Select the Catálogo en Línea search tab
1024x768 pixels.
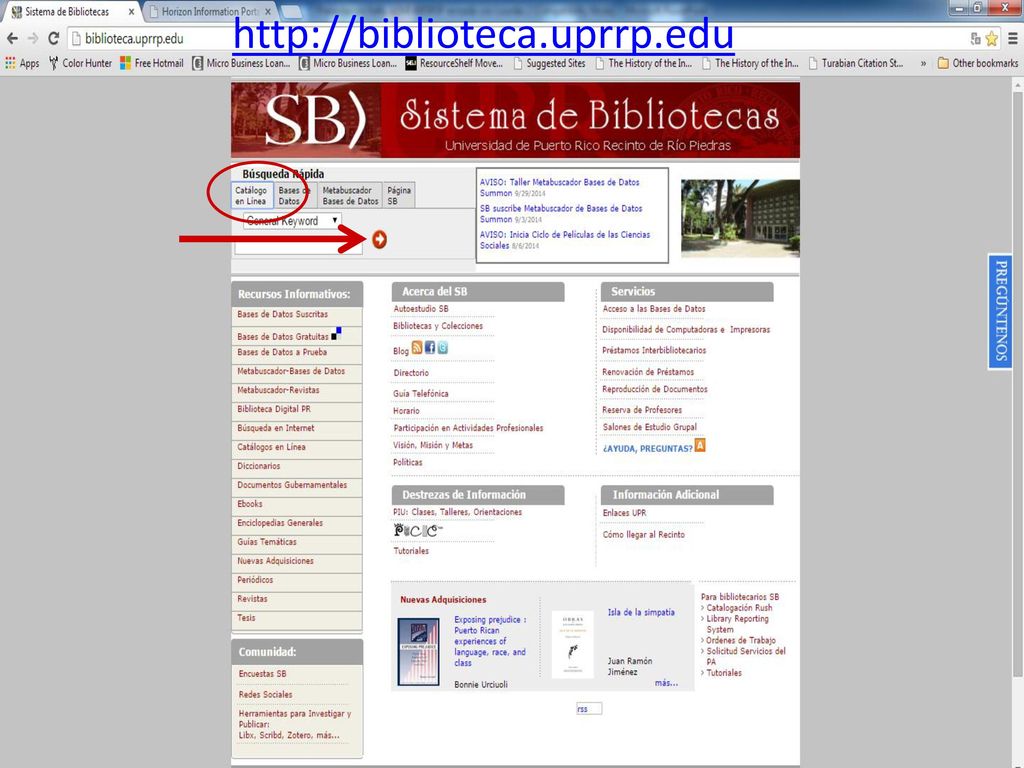coord(251,196)
